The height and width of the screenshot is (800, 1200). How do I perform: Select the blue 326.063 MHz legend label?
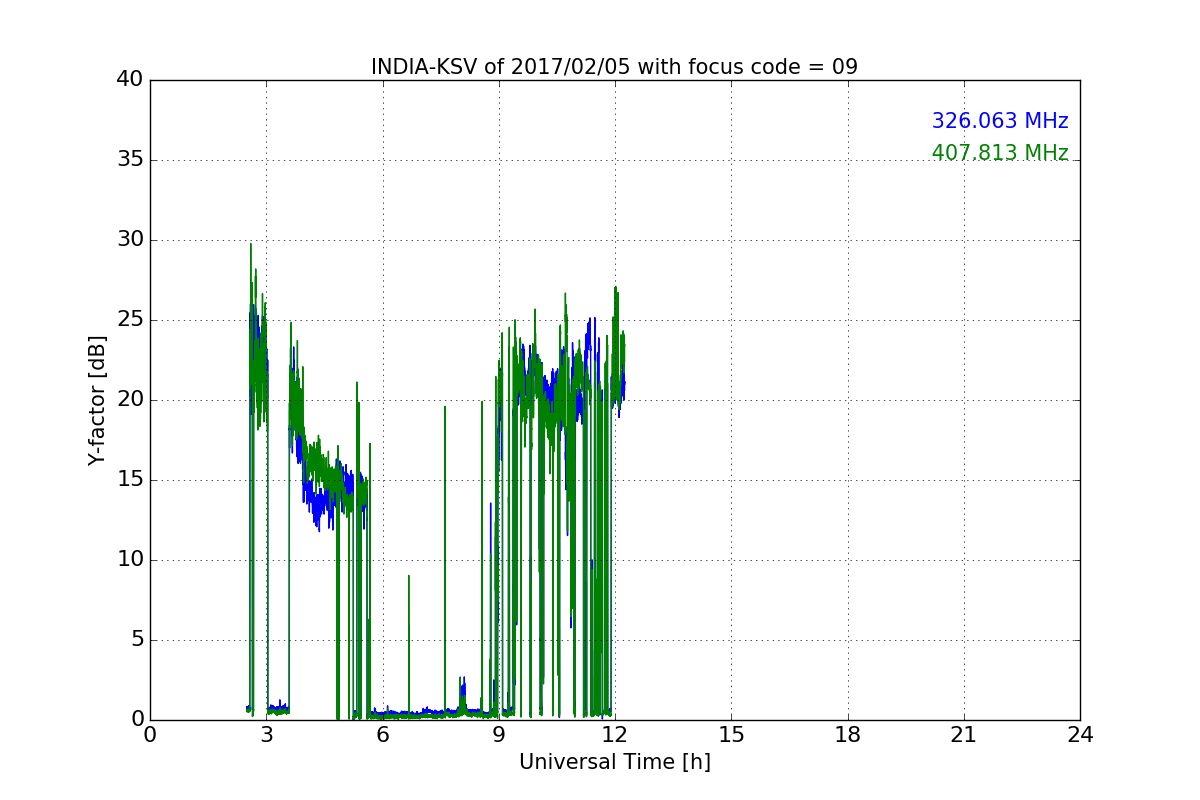coord(1000,121)
